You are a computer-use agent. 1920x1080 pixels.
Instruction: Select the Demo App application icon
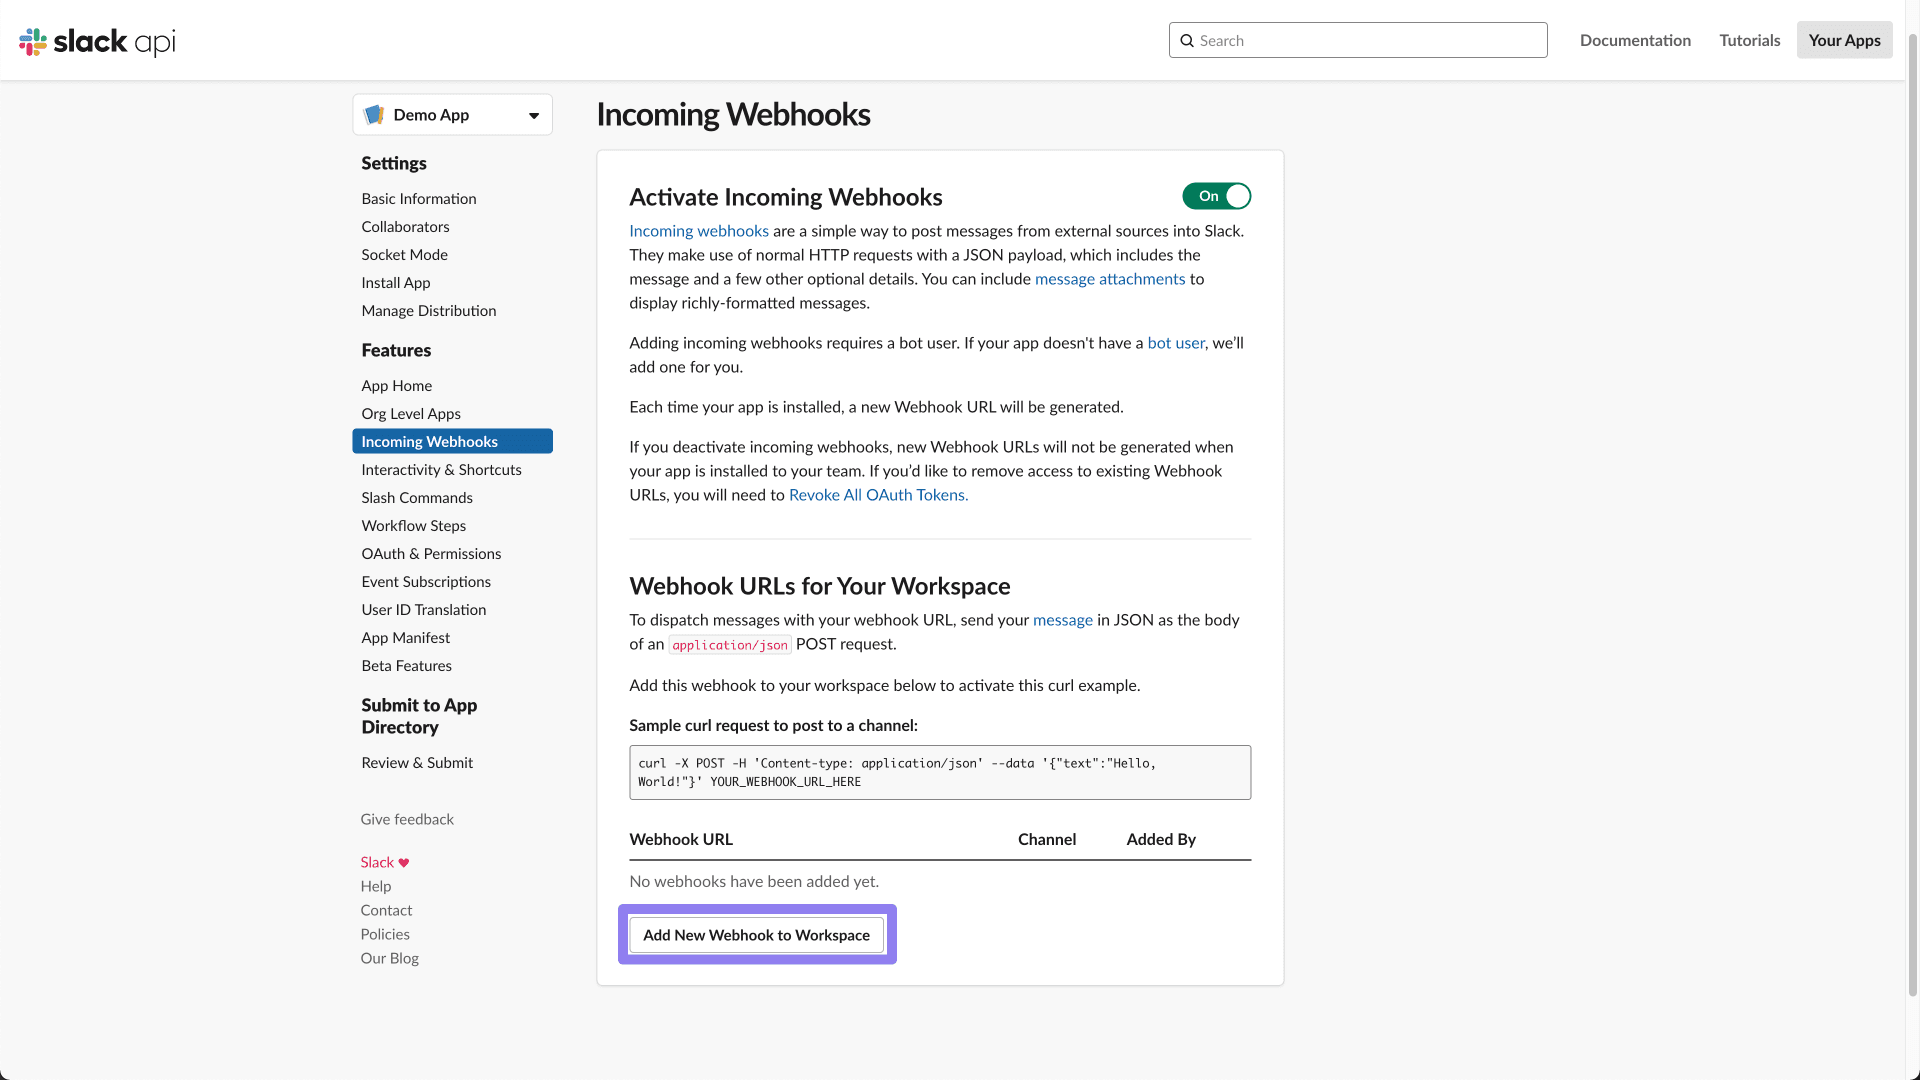(x=374, y=114)
